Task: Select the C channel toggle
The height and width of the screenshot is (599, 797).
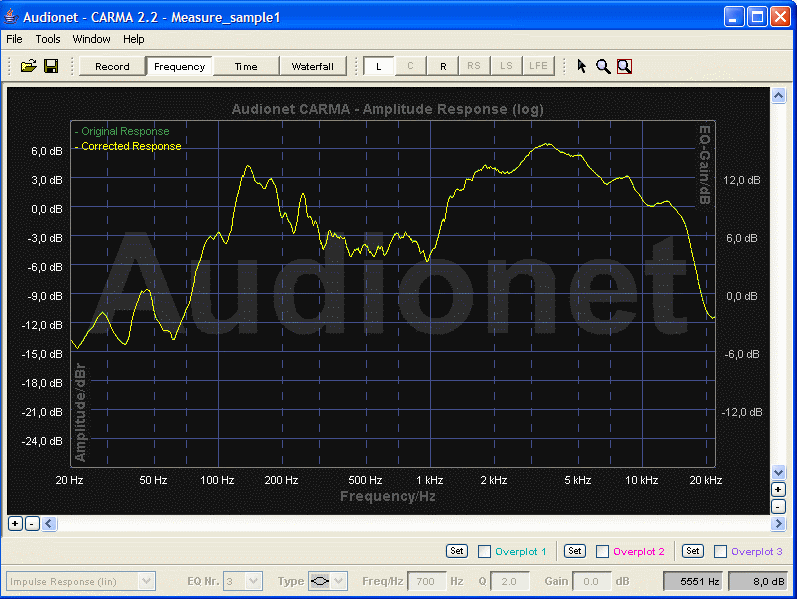Action: coord(410,66)
